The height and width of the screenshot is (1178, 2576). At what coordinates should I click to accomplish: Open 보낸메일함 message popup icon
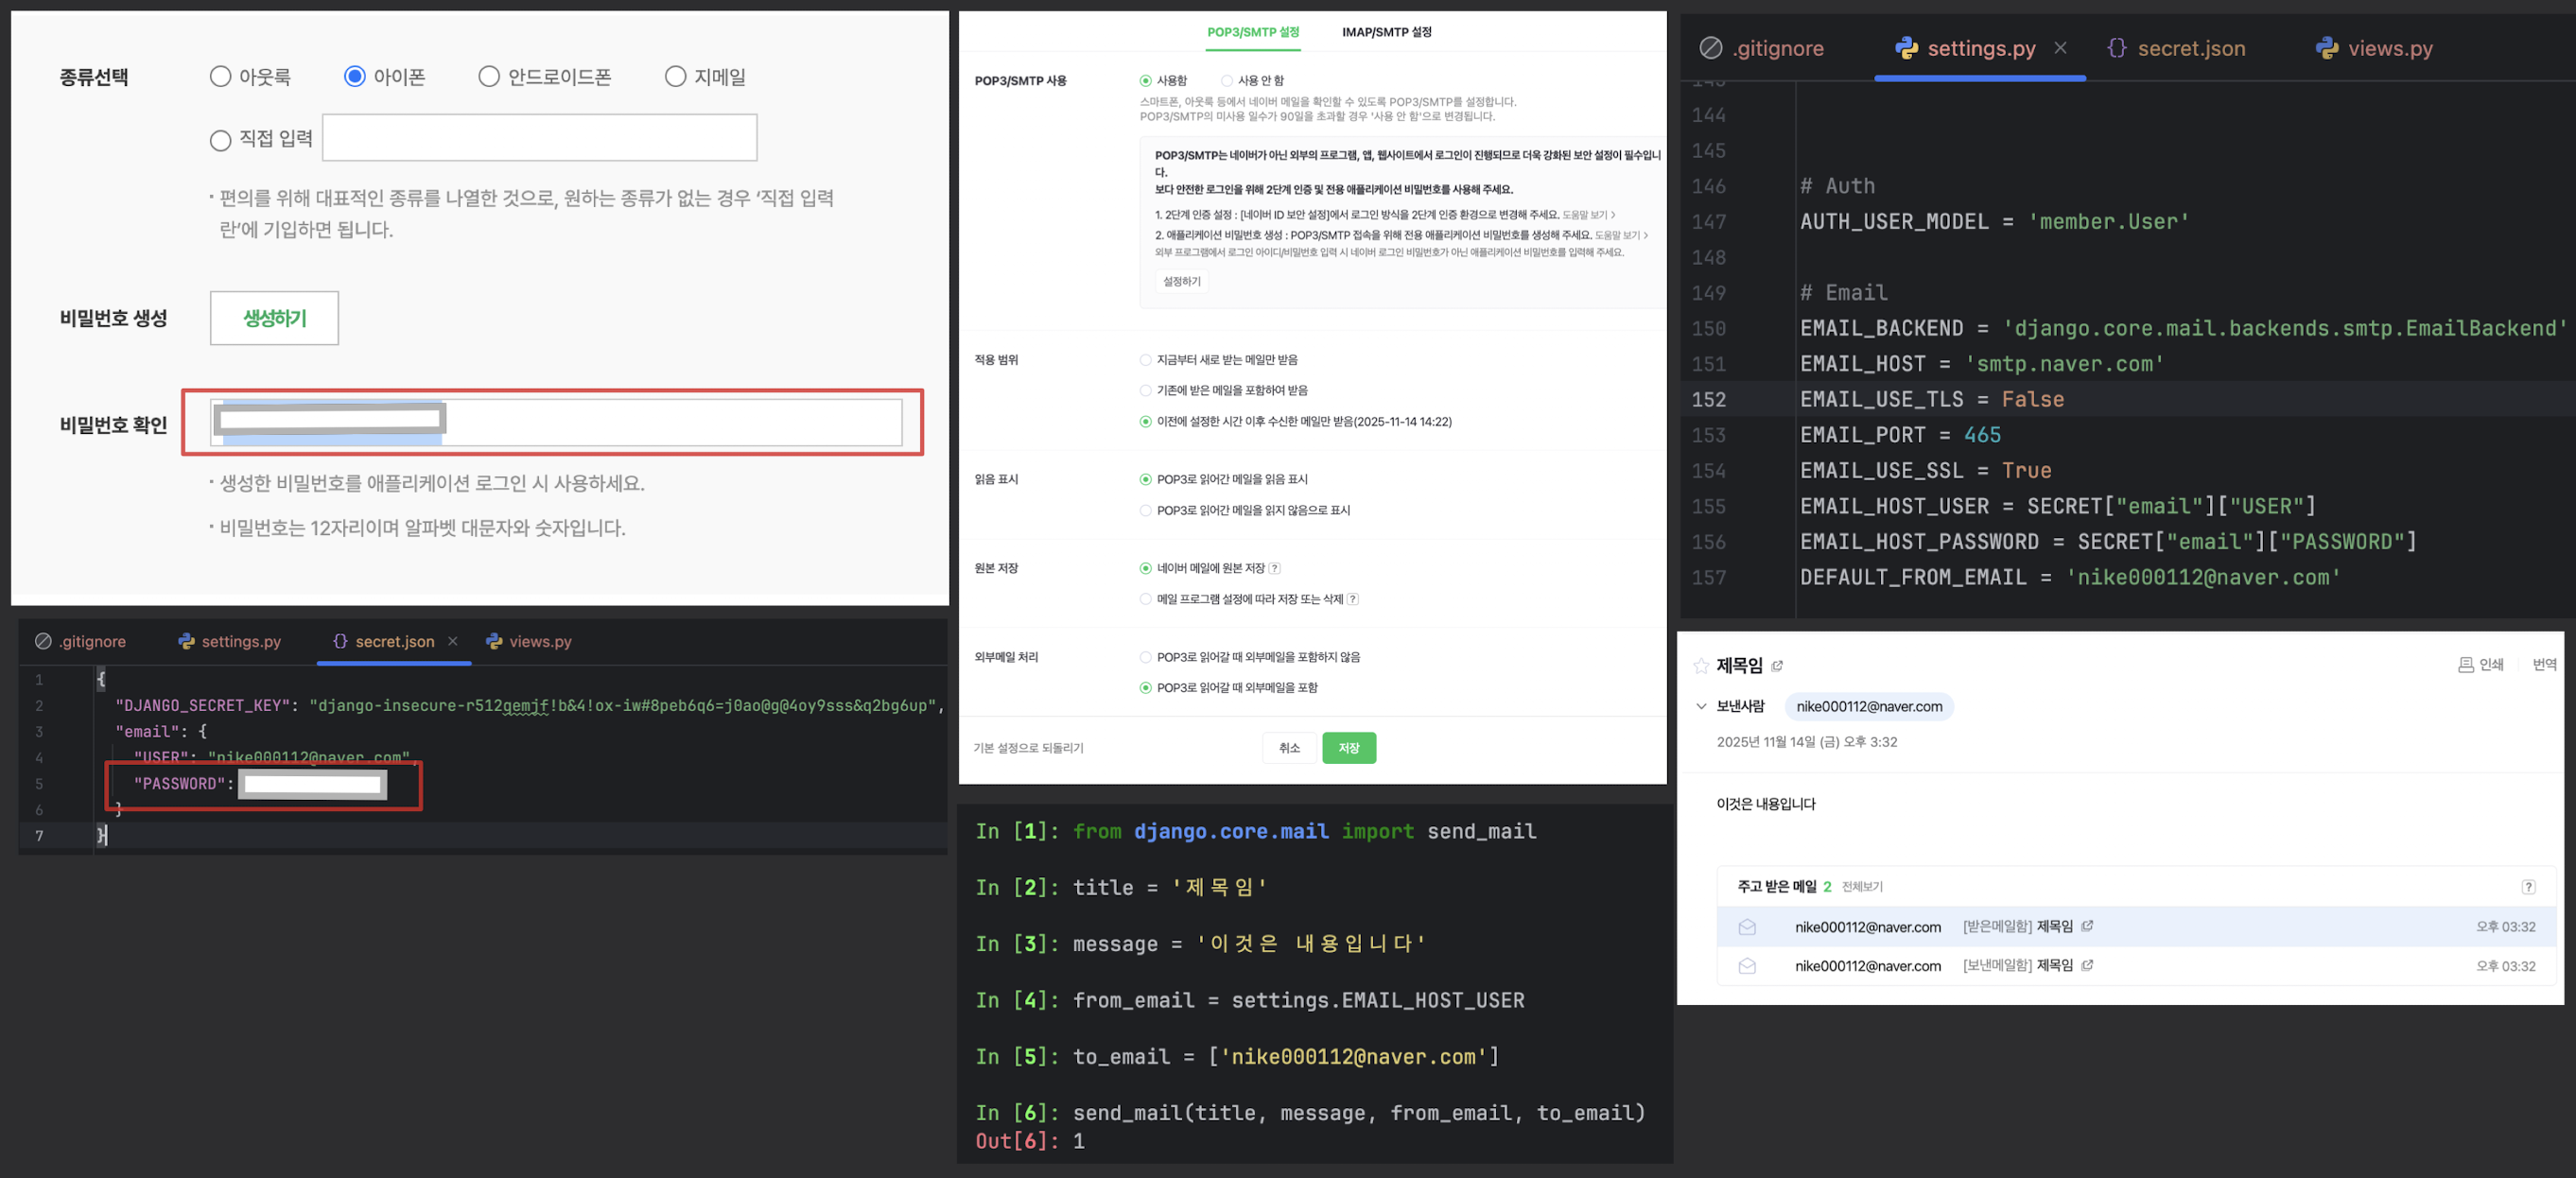click(x=2087, y=965)
